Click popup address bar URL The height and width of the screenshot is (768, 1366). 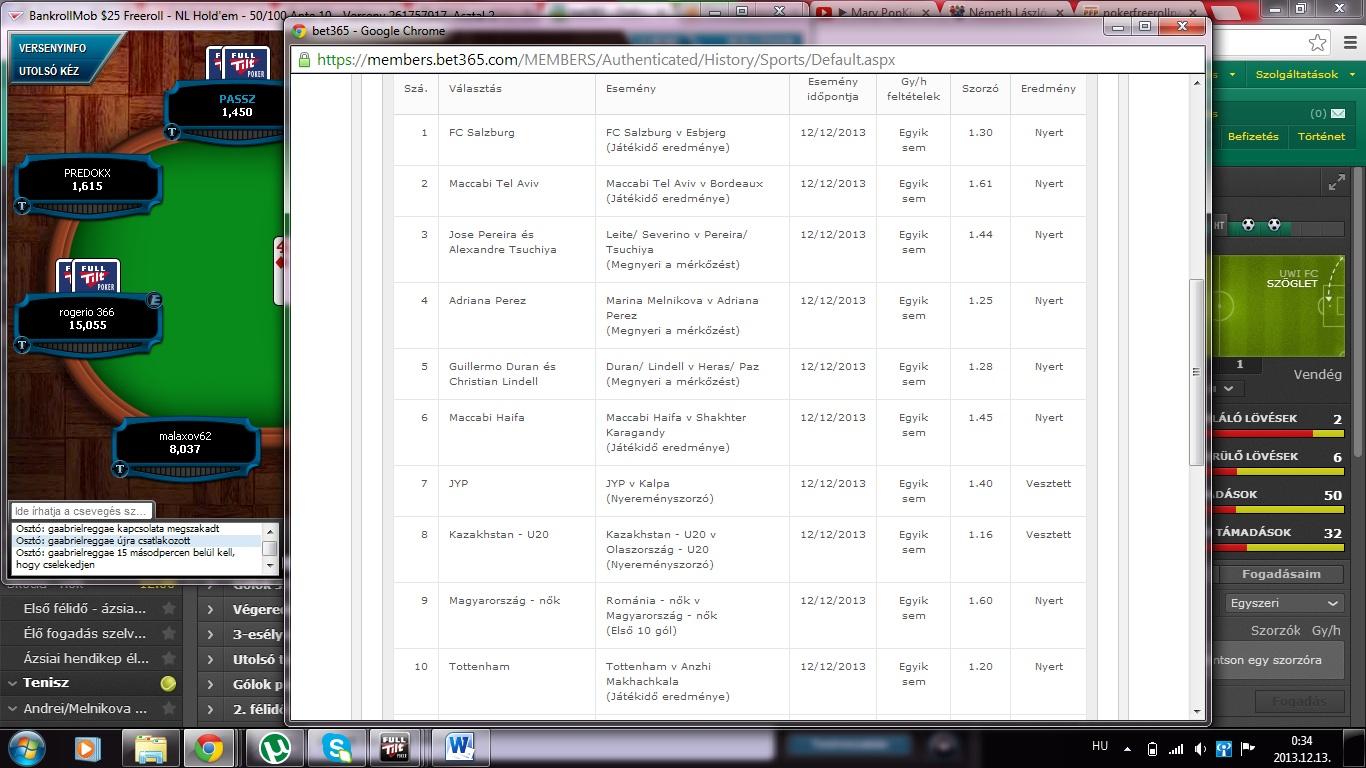tap(606, 60)
